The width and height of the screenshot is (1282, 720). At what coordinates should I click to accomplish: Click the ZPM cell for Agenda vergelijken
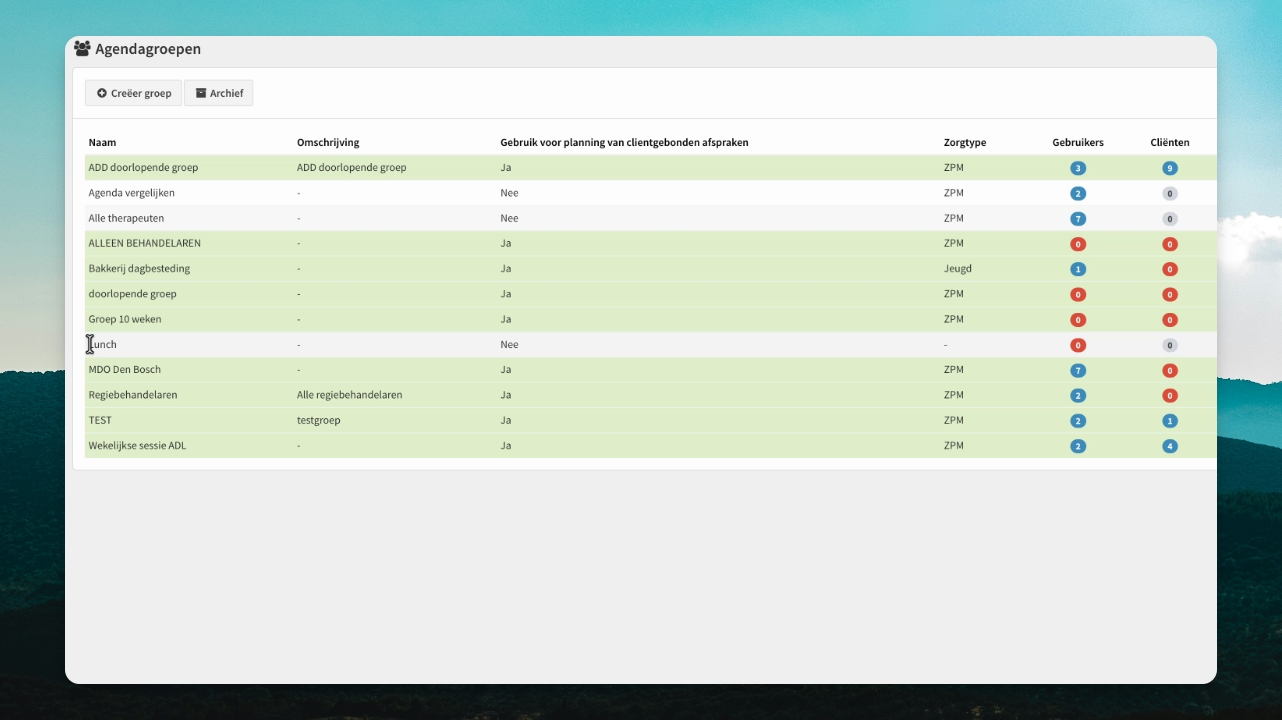point(954,193)
